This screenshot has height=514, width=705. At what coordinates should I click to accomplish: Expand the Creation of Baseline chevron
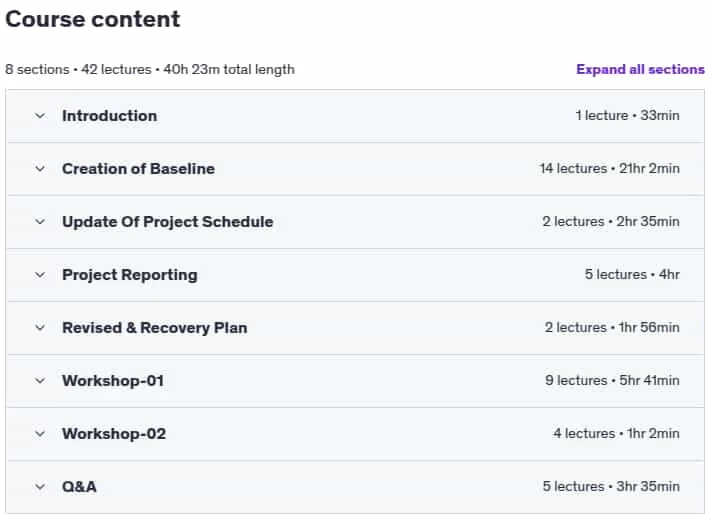click(x=40, y=169)
